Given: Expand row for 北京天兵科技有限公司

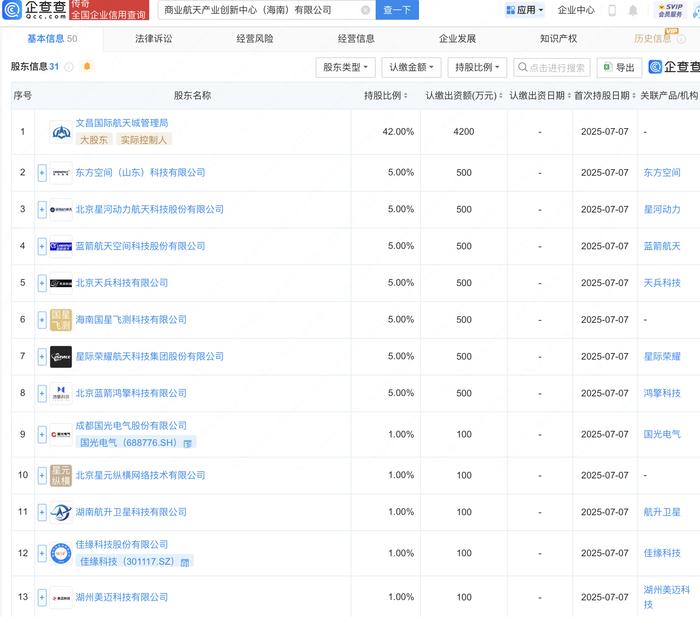Looking at the screenshot, I should tap(42, 283).
